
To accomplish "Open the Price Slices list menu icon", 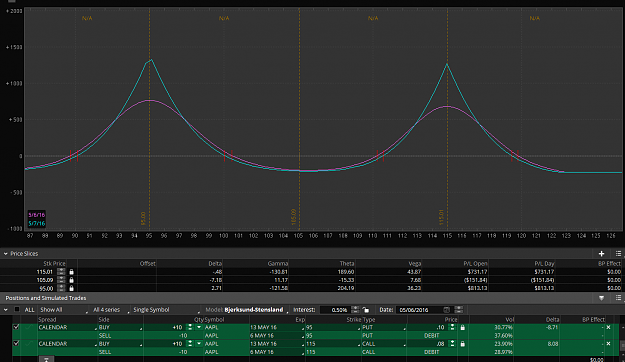I will (618, 254).
